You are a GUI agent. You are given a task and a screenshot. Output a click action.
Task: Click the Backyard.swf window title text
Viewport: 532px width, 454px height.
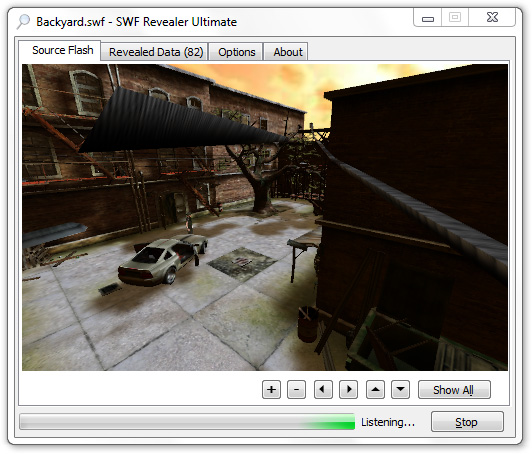point(136,22)
